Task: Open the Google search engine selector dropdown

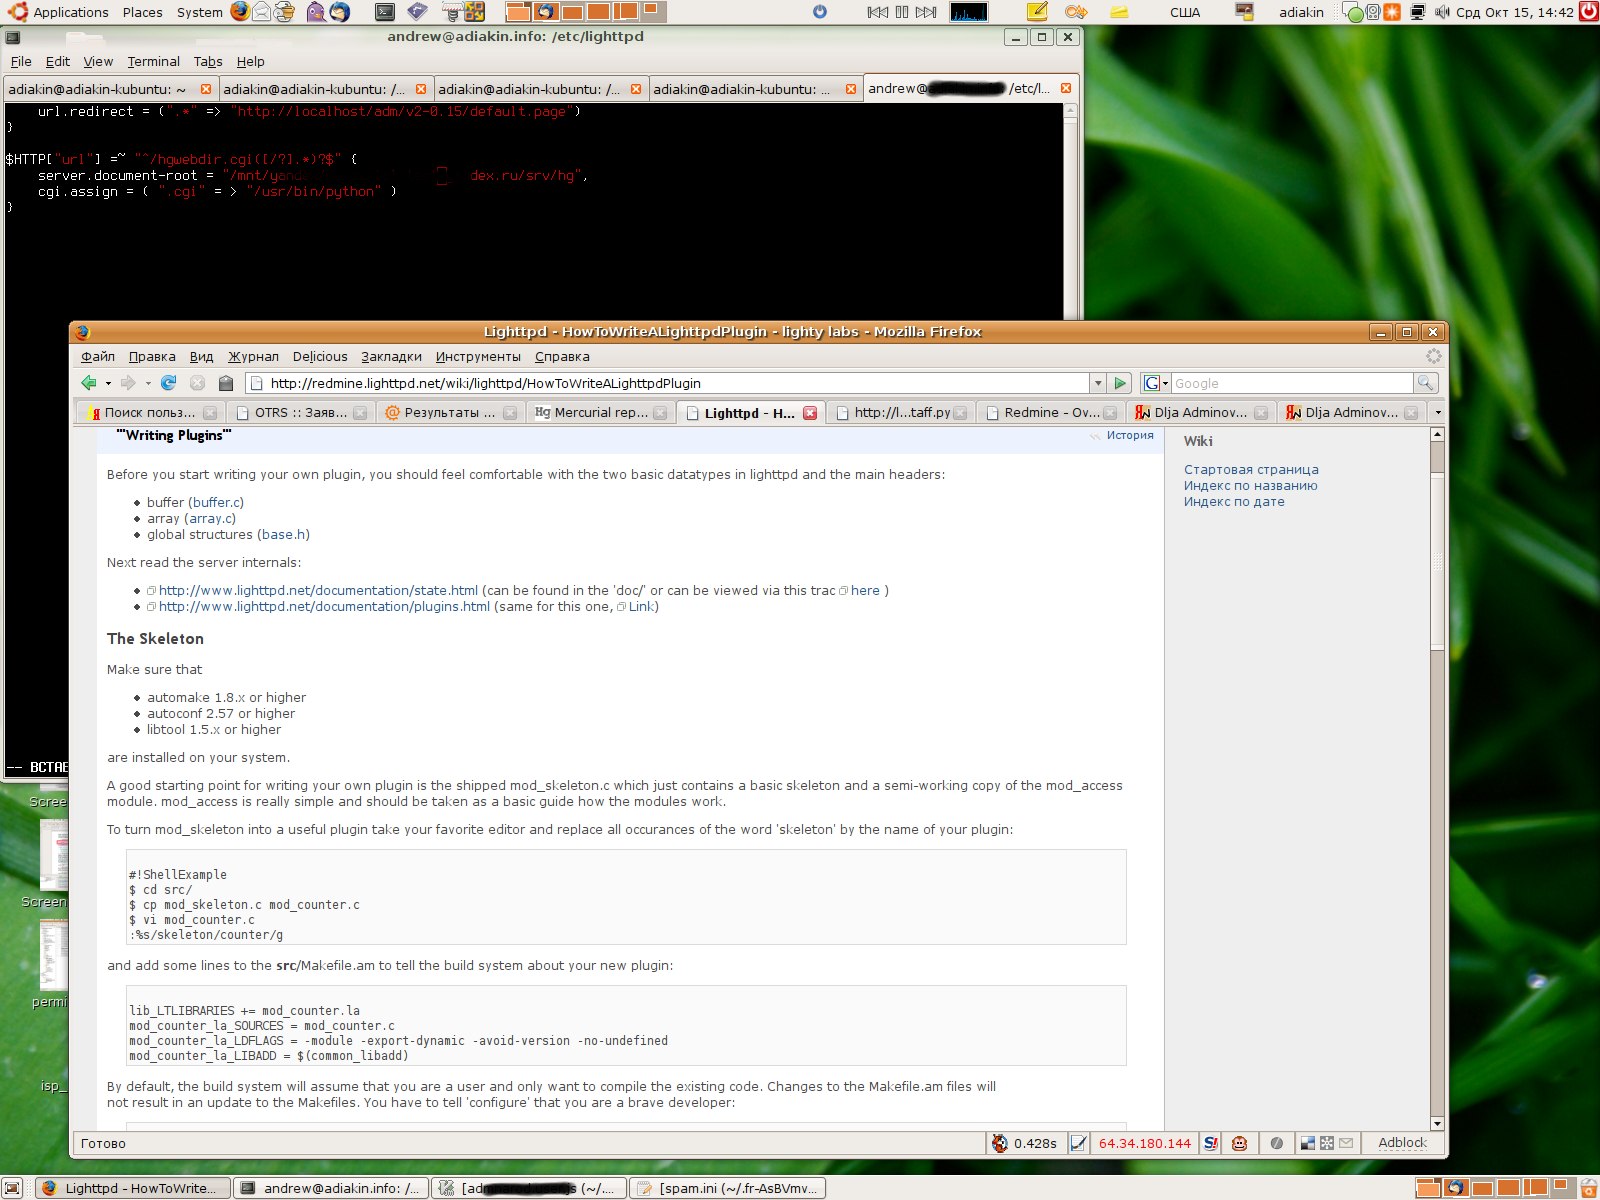Action: pyautogui.click(x=1156, y=383)
